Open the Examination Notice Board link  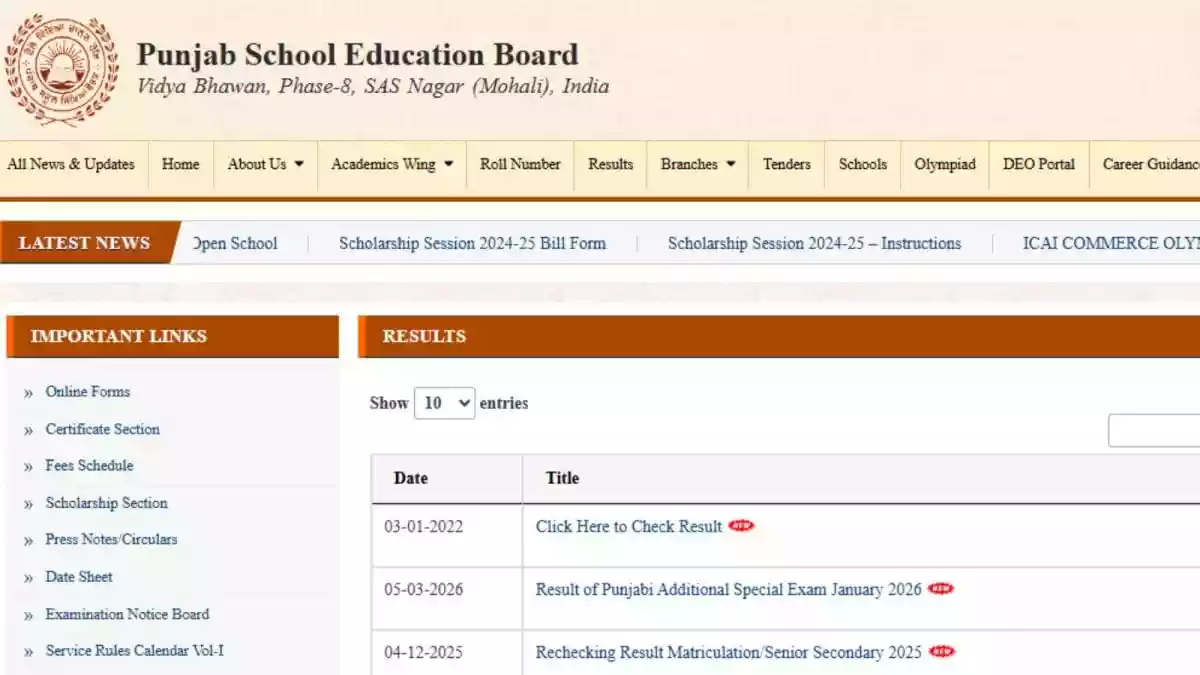coord(127,614)
